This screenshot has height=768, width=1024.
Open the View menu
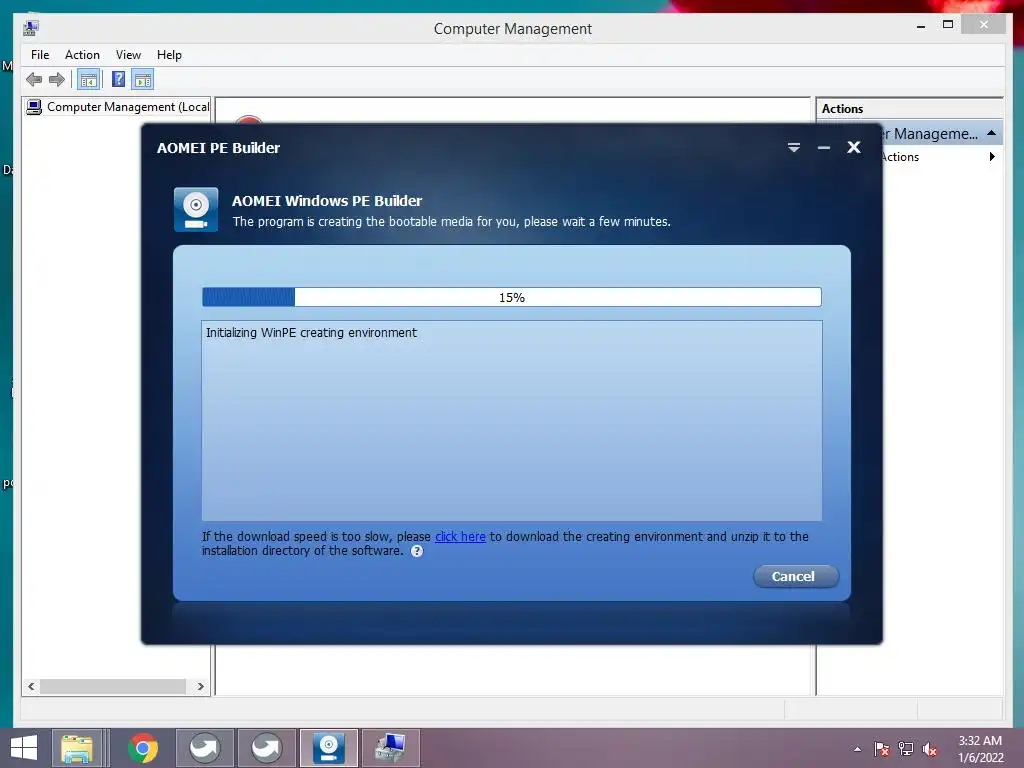[x=128, y=55]
